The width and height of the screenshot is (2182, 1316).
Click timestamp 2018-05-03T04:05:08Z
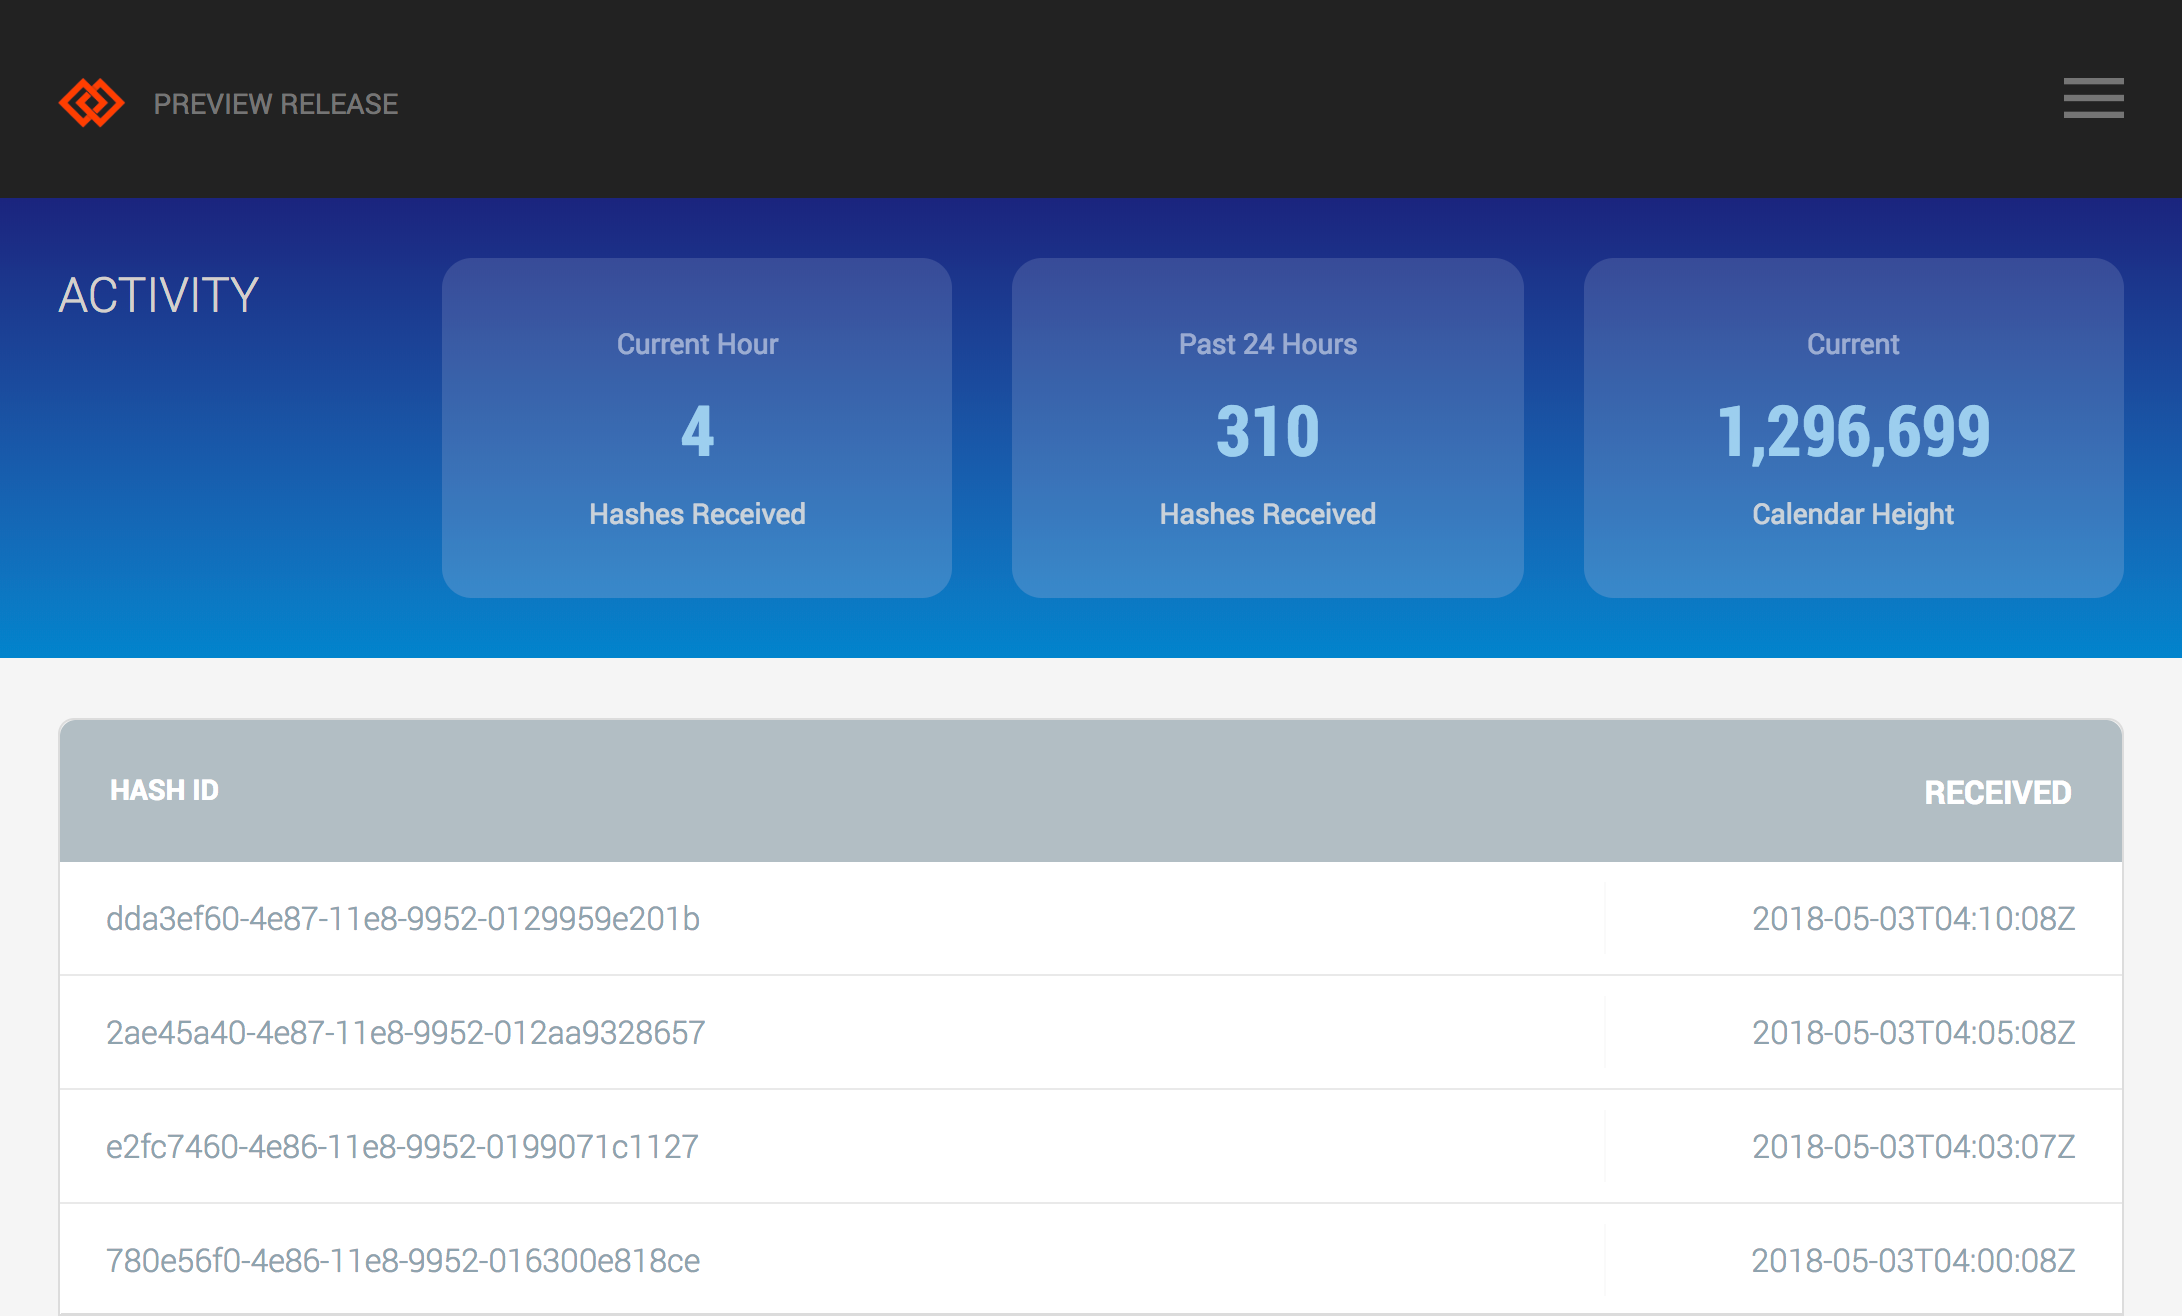[x=1913, y=1033]
